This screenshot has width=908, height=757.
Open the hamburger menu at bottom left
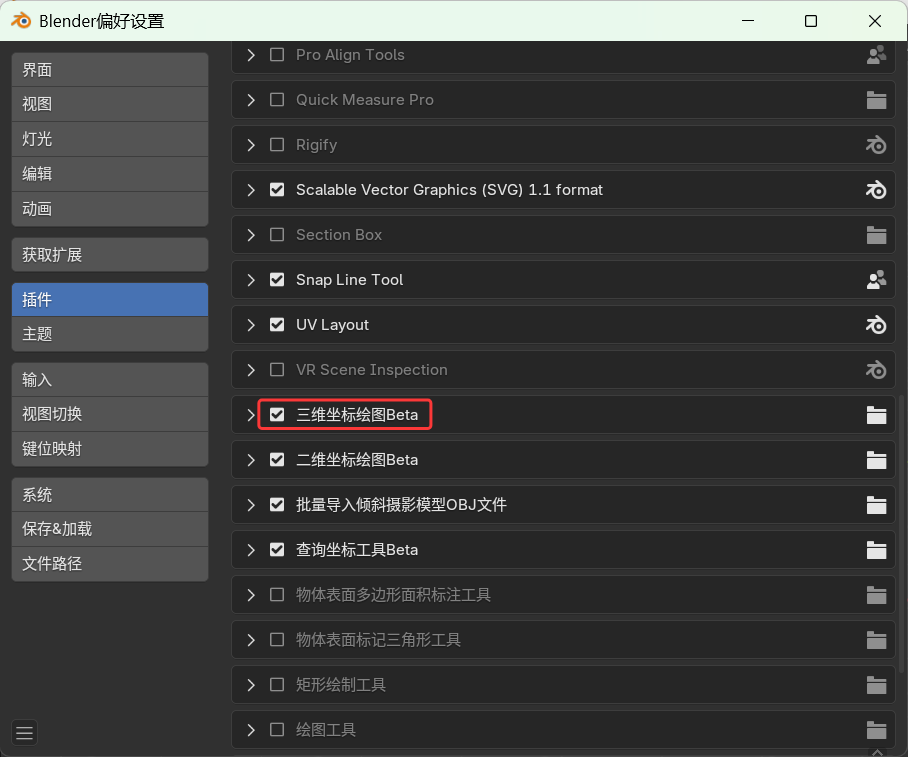point(25,733)
